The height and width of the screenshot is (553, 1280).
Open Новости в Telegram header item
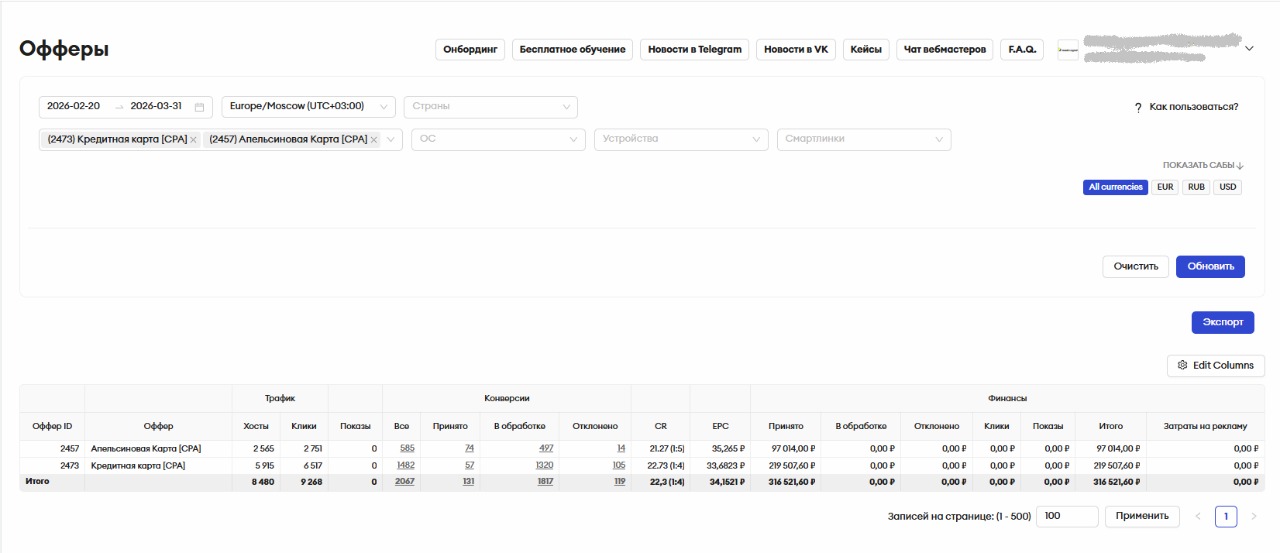coord(694,50)
